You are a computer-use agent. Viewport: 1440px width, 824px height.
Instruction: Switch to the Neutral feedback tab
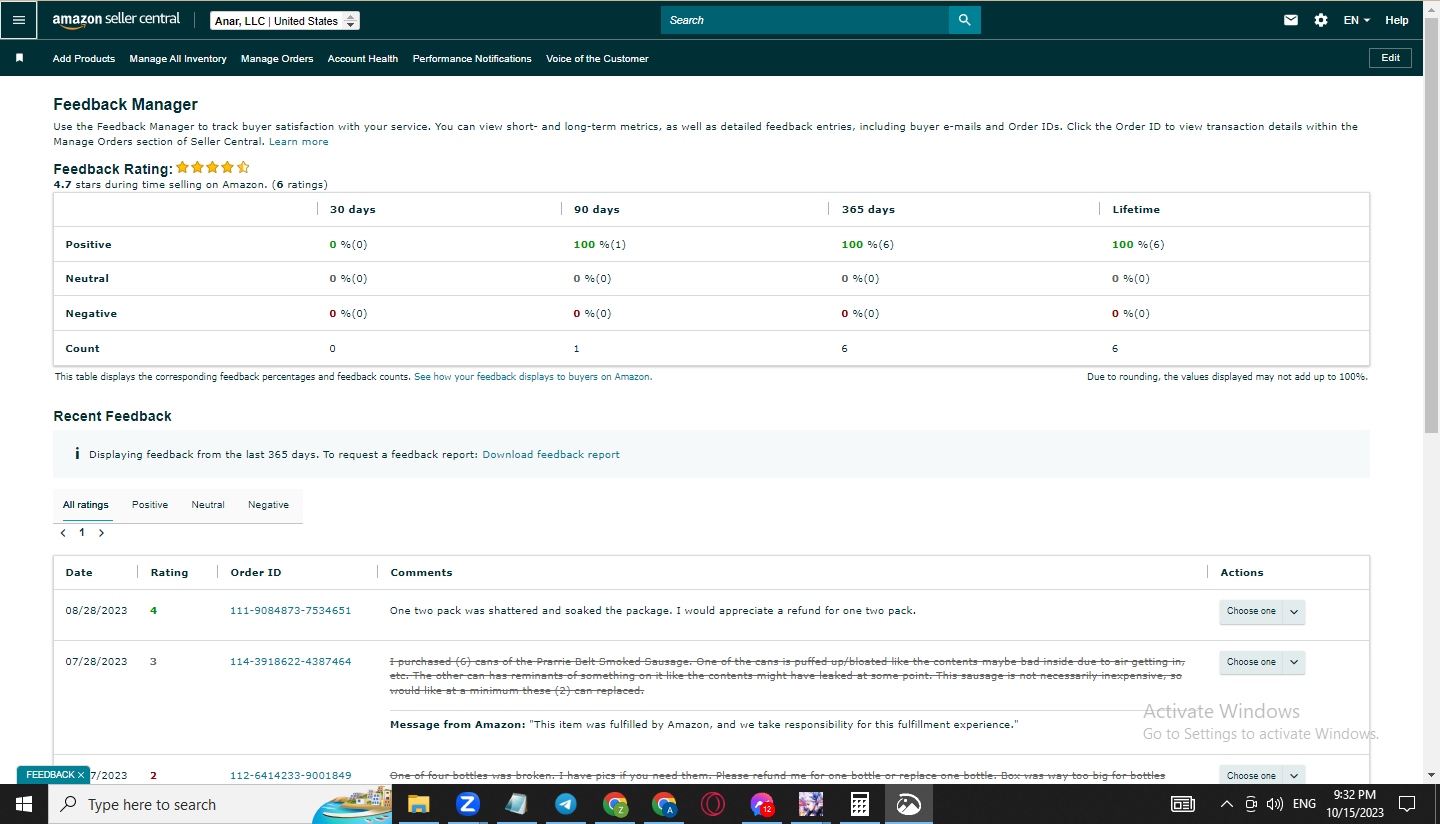pyautogui.click(x=208, y=505)
